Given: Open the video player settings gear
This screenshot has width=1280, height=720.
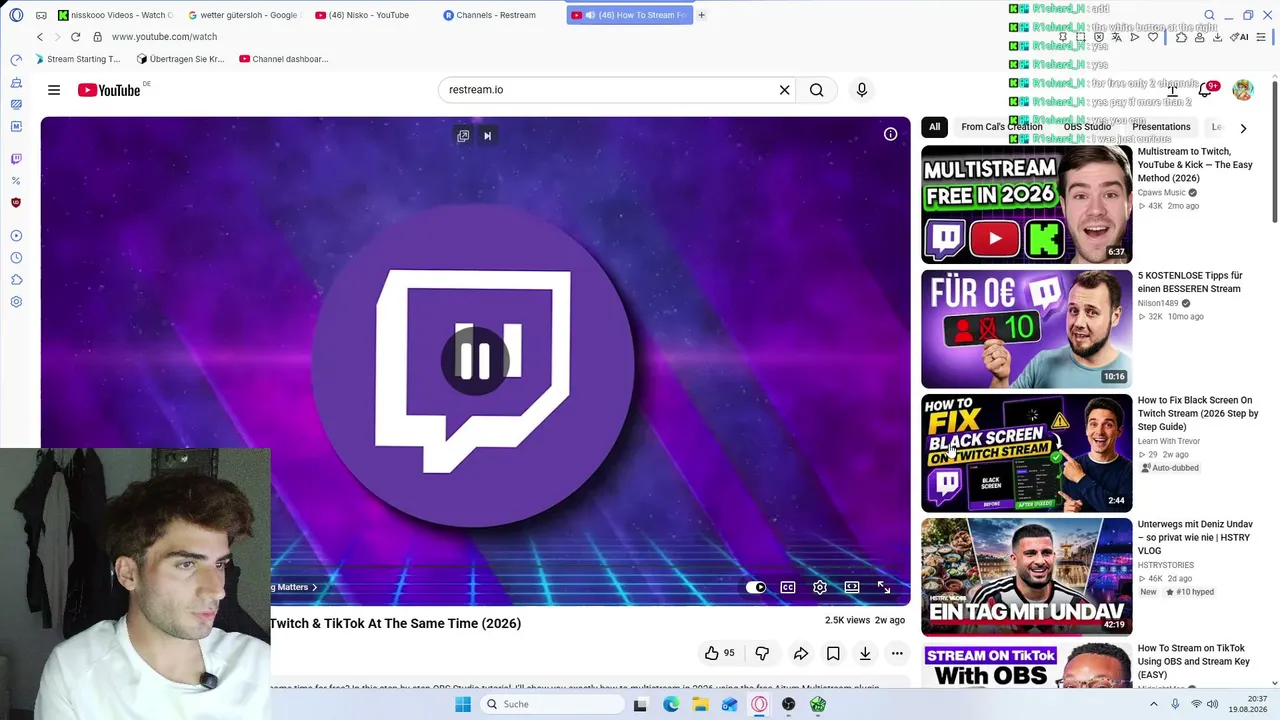Looking at the screenshot, I should click(820, 587).
